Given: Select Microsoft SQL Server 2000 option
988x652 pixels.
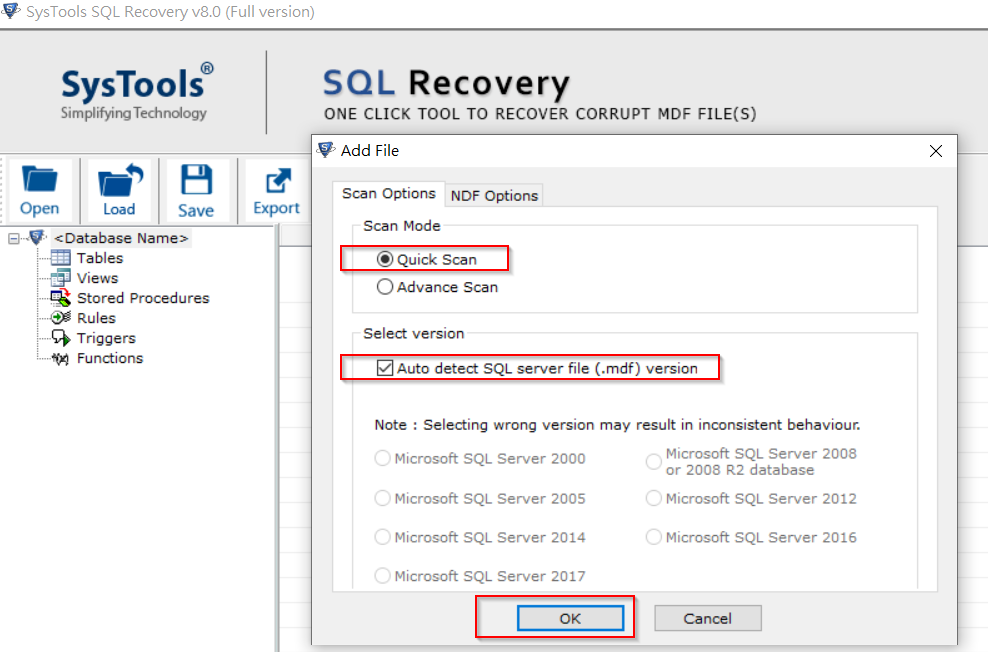Looking at the screenshot, I should [x=382, y=458].
